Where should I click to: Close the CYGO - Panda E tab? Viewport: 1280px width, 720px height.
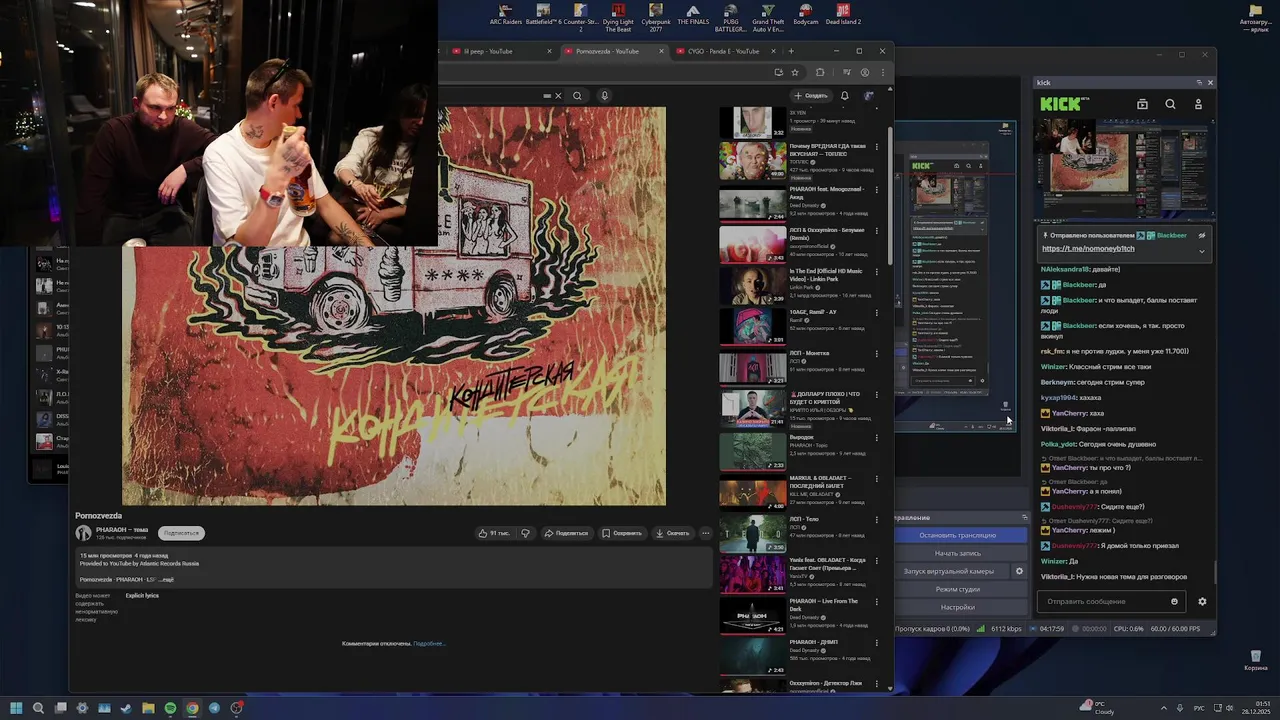pyautogui.click(x=773, y=51)
